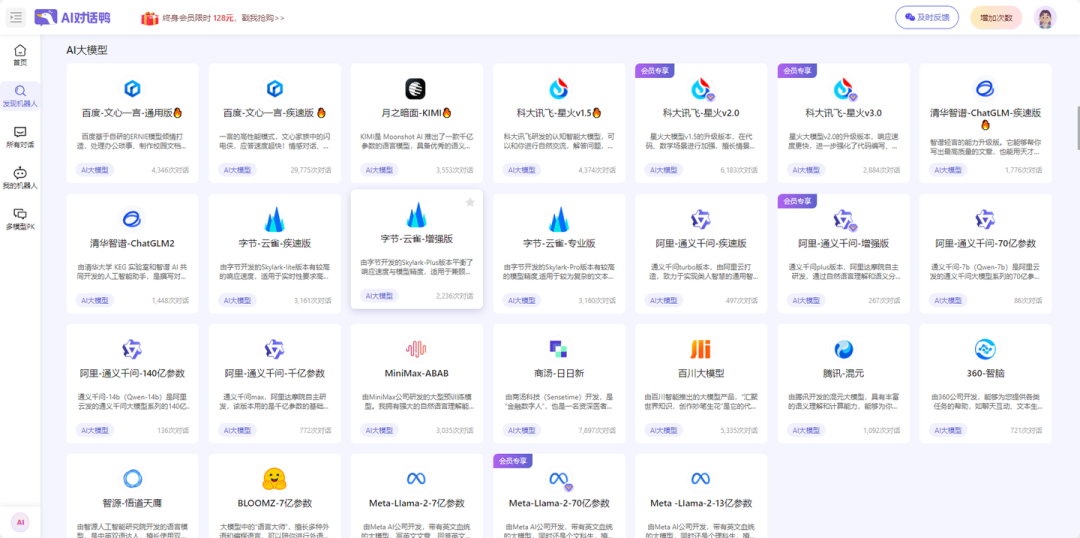Click the 百度-文心一言-通用版 logo icon

click(x=132, y=88)
